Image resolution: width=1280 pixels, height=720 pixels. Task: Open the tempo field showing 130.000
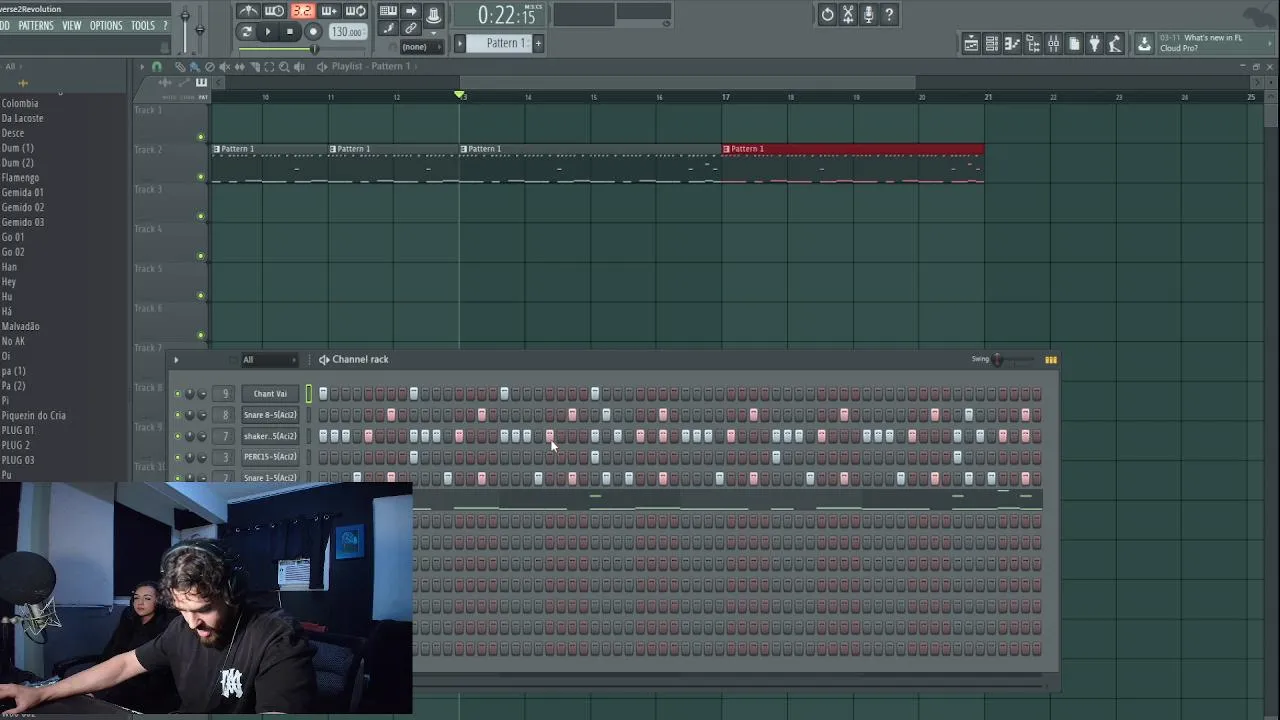(346, 32)
